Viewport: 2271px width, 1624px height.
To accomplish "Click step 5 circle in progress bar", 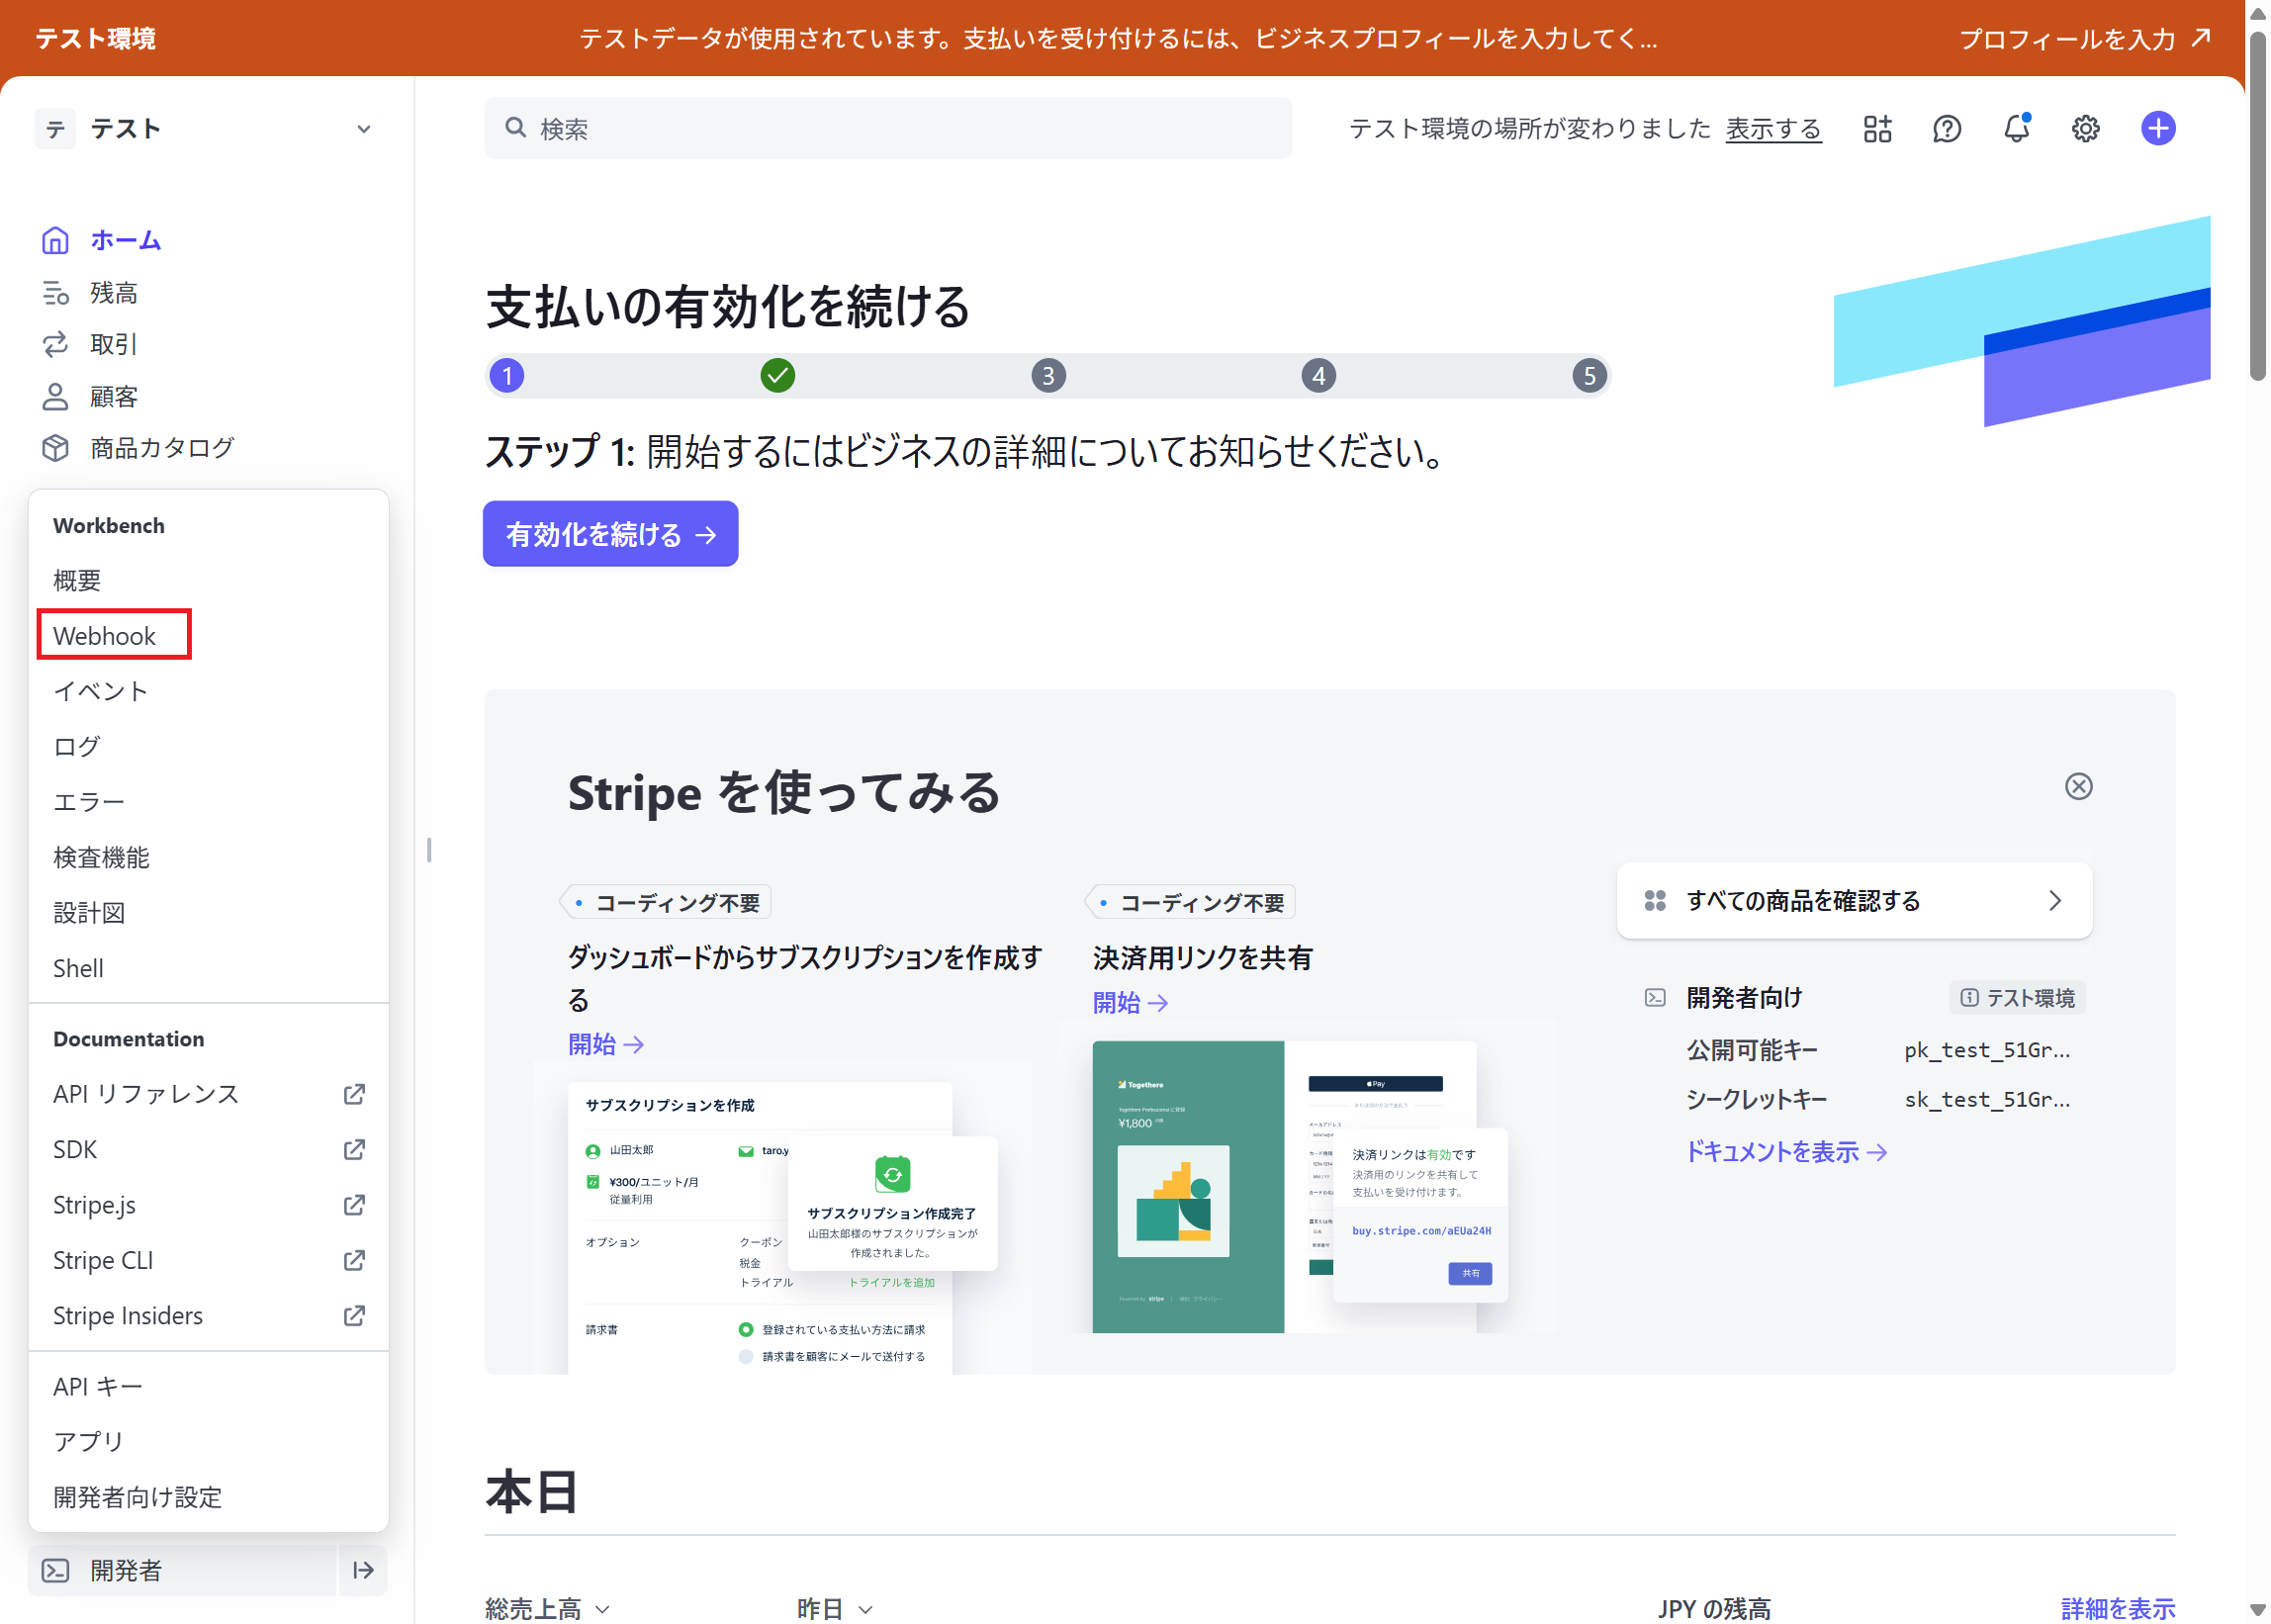I will pos(1589,376).
